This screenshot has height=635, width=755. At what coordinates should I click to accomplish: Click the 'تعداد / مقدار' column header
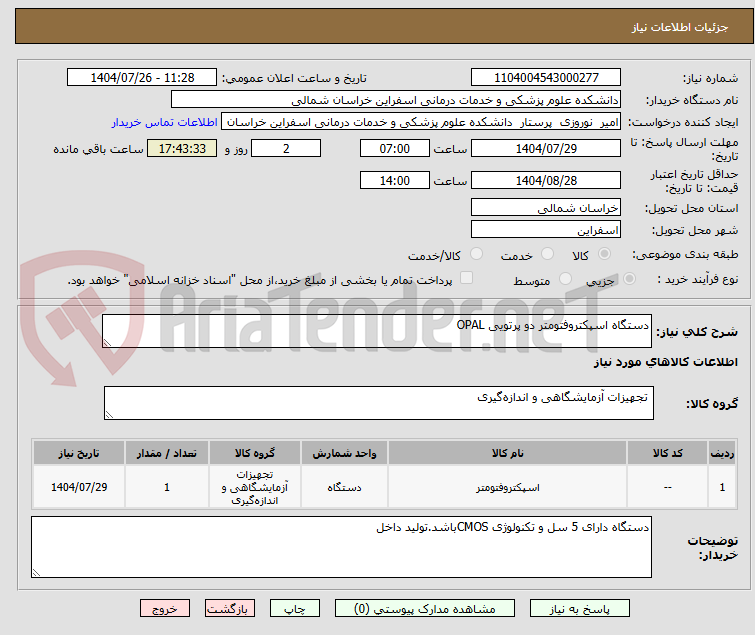tap(167, 453)
